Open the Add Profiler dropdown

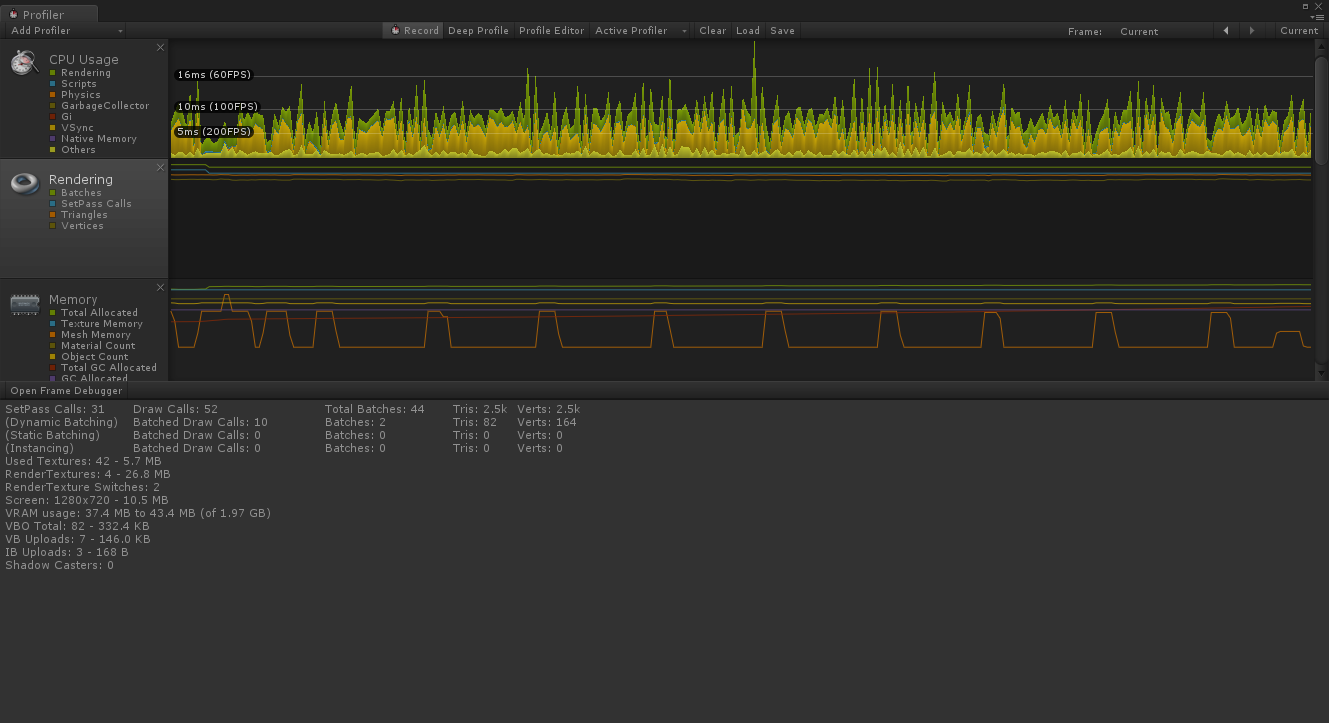coord(66,31)
